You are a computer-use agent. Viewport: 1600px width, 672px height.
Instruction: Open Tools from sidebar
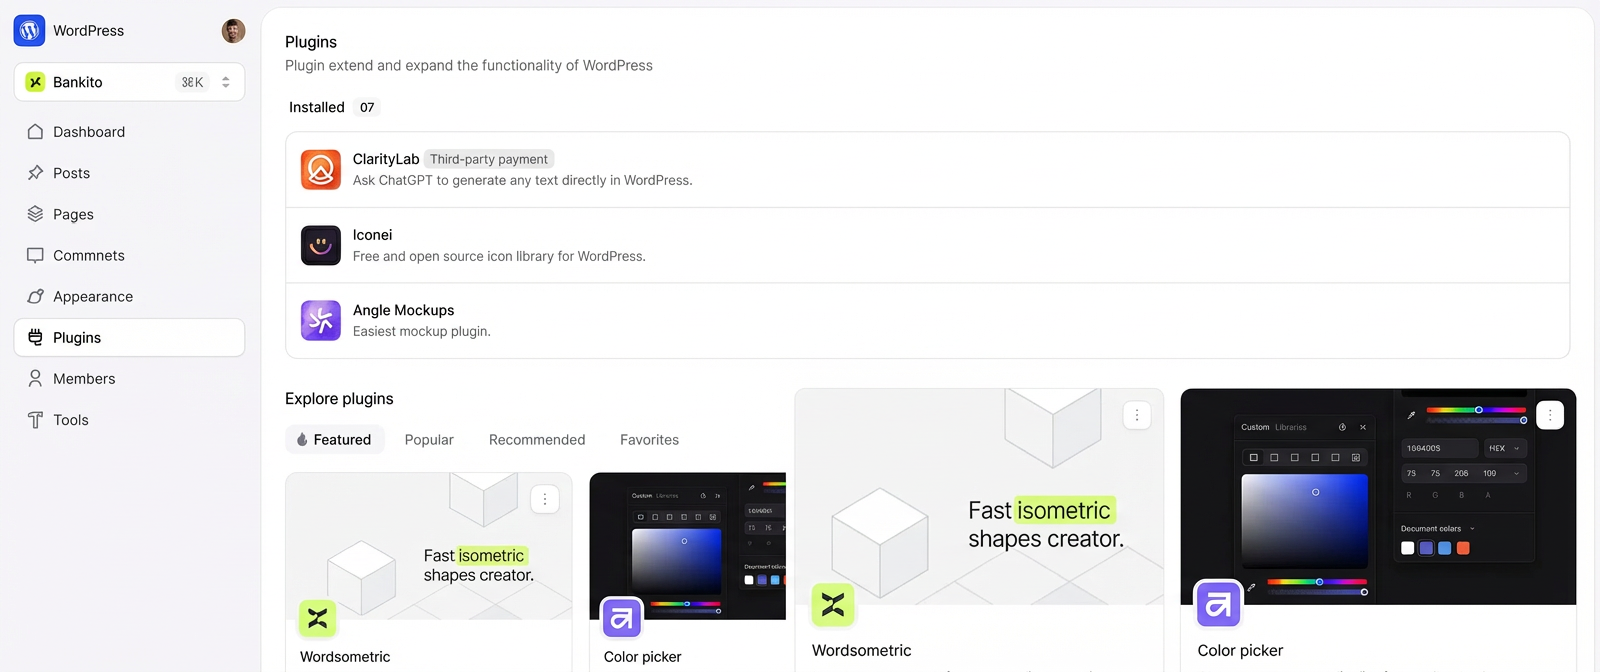click(x=70, y=420)
